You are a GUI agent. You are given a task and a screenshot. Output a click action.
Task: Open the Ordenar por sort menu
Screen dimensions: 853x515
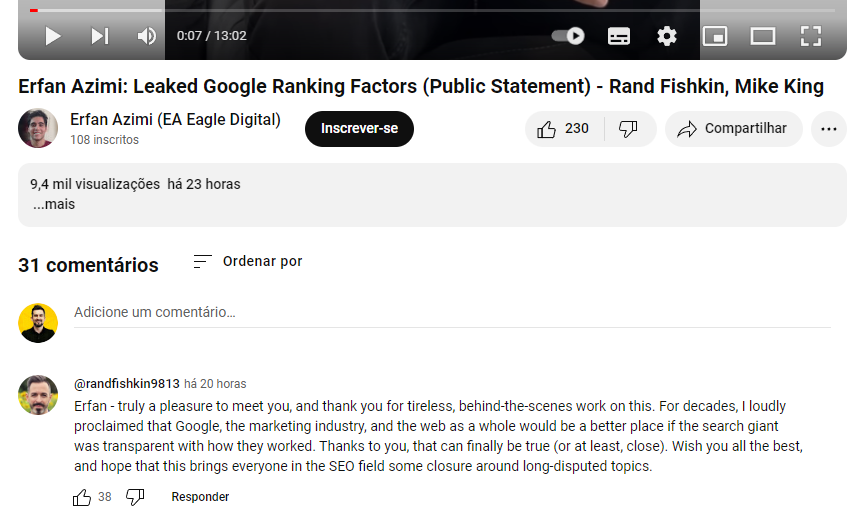click(x=247, y=261)
